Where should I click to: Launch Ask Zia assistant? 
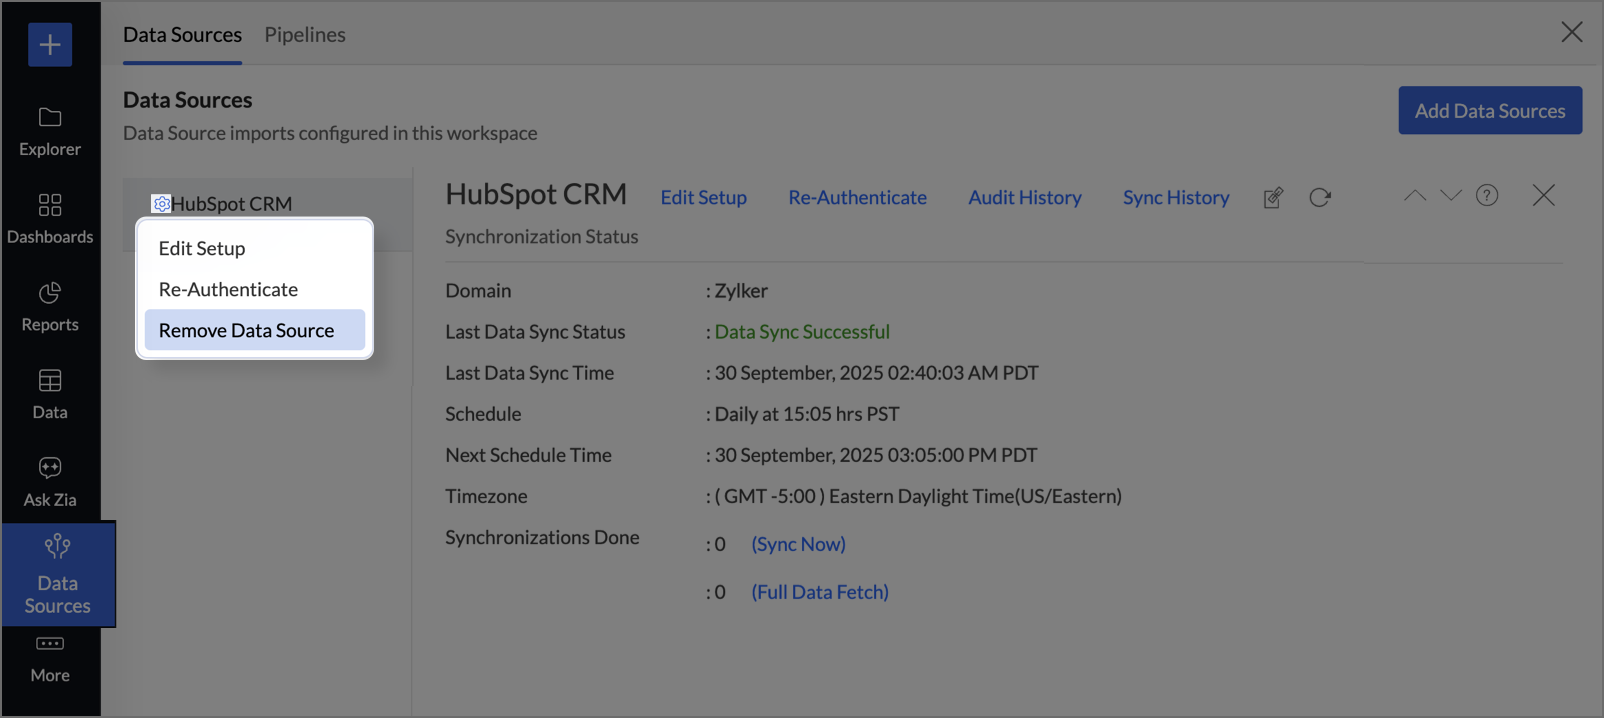(x=50, y=482)
